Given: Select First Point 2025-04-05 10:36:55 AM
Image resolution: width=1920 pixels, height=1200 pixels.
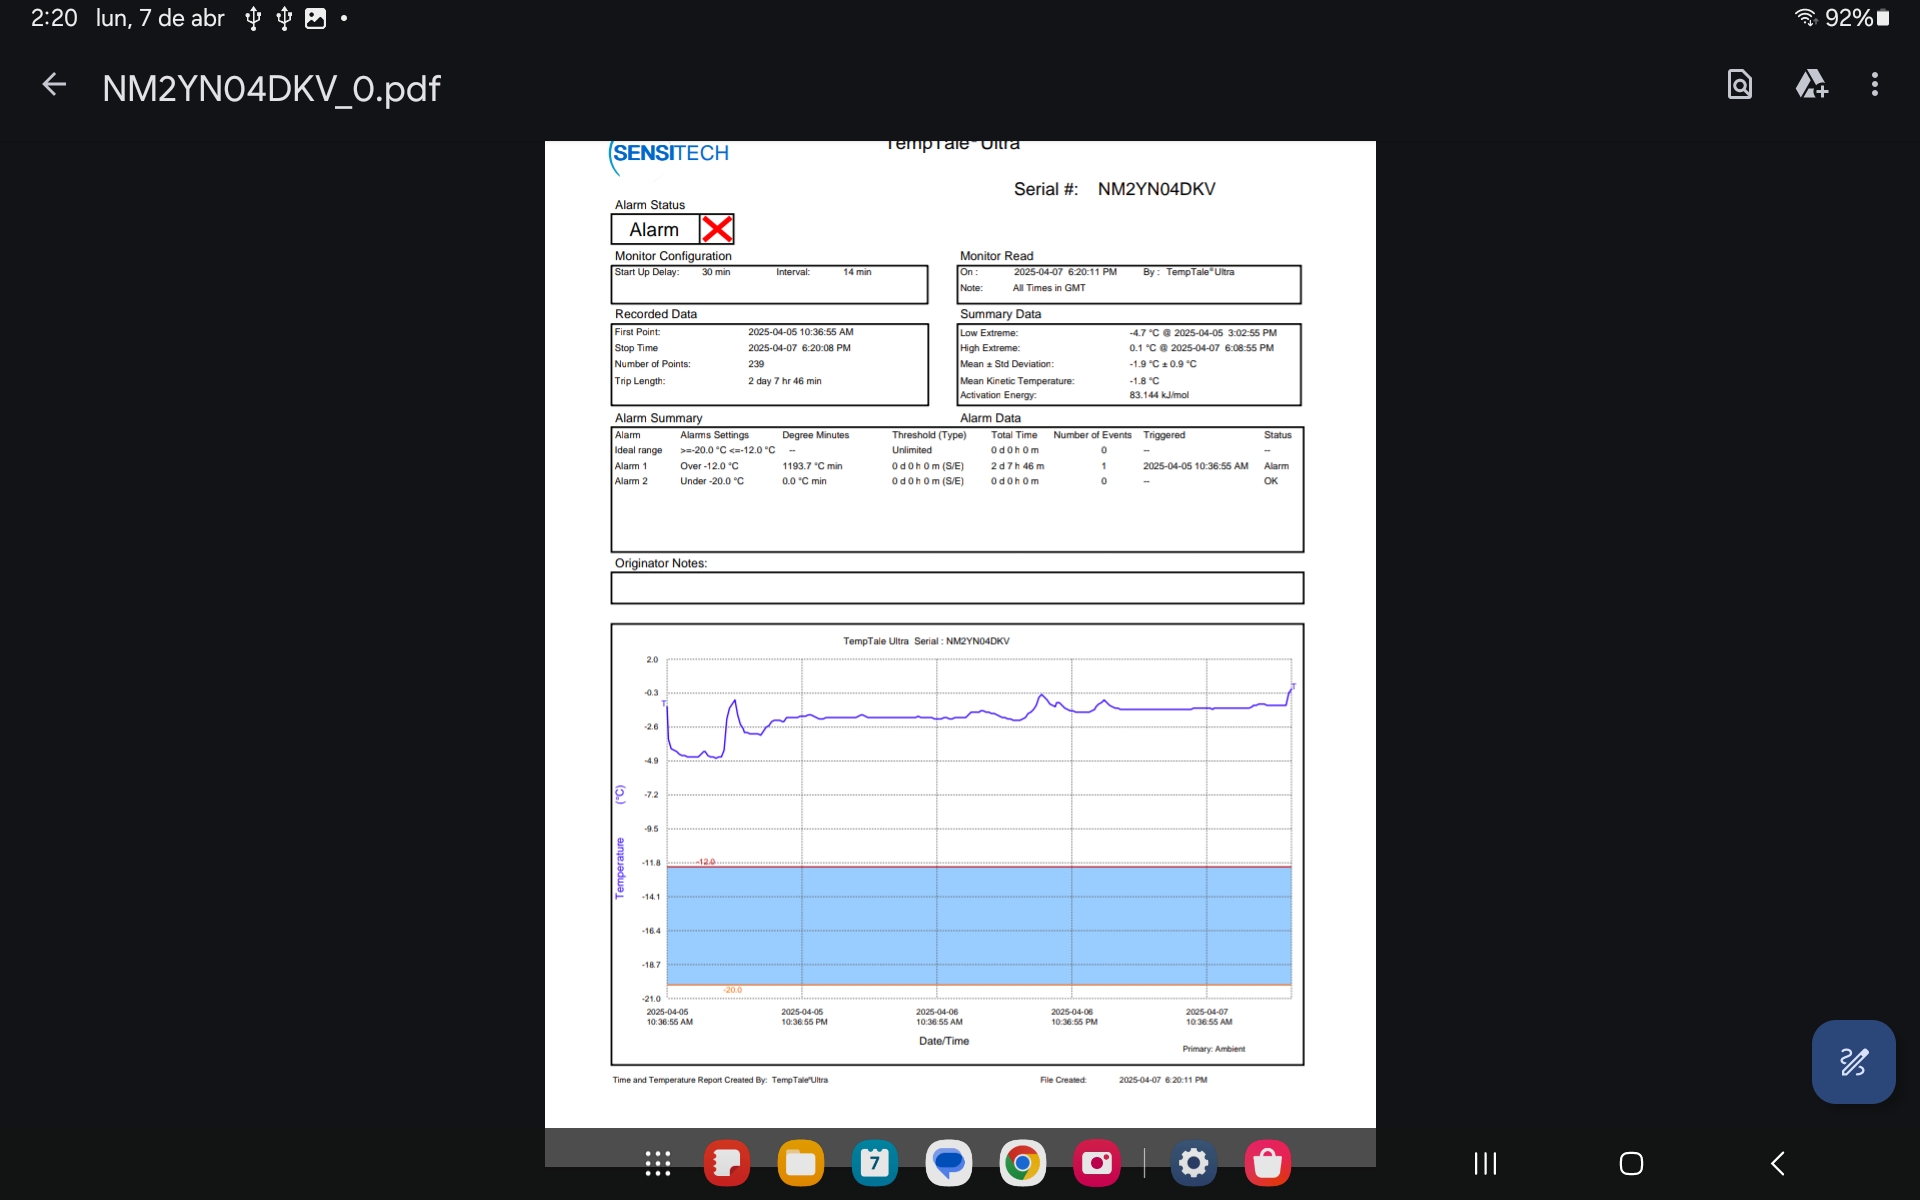Looking at the screenshot, I should pos(801,332).
